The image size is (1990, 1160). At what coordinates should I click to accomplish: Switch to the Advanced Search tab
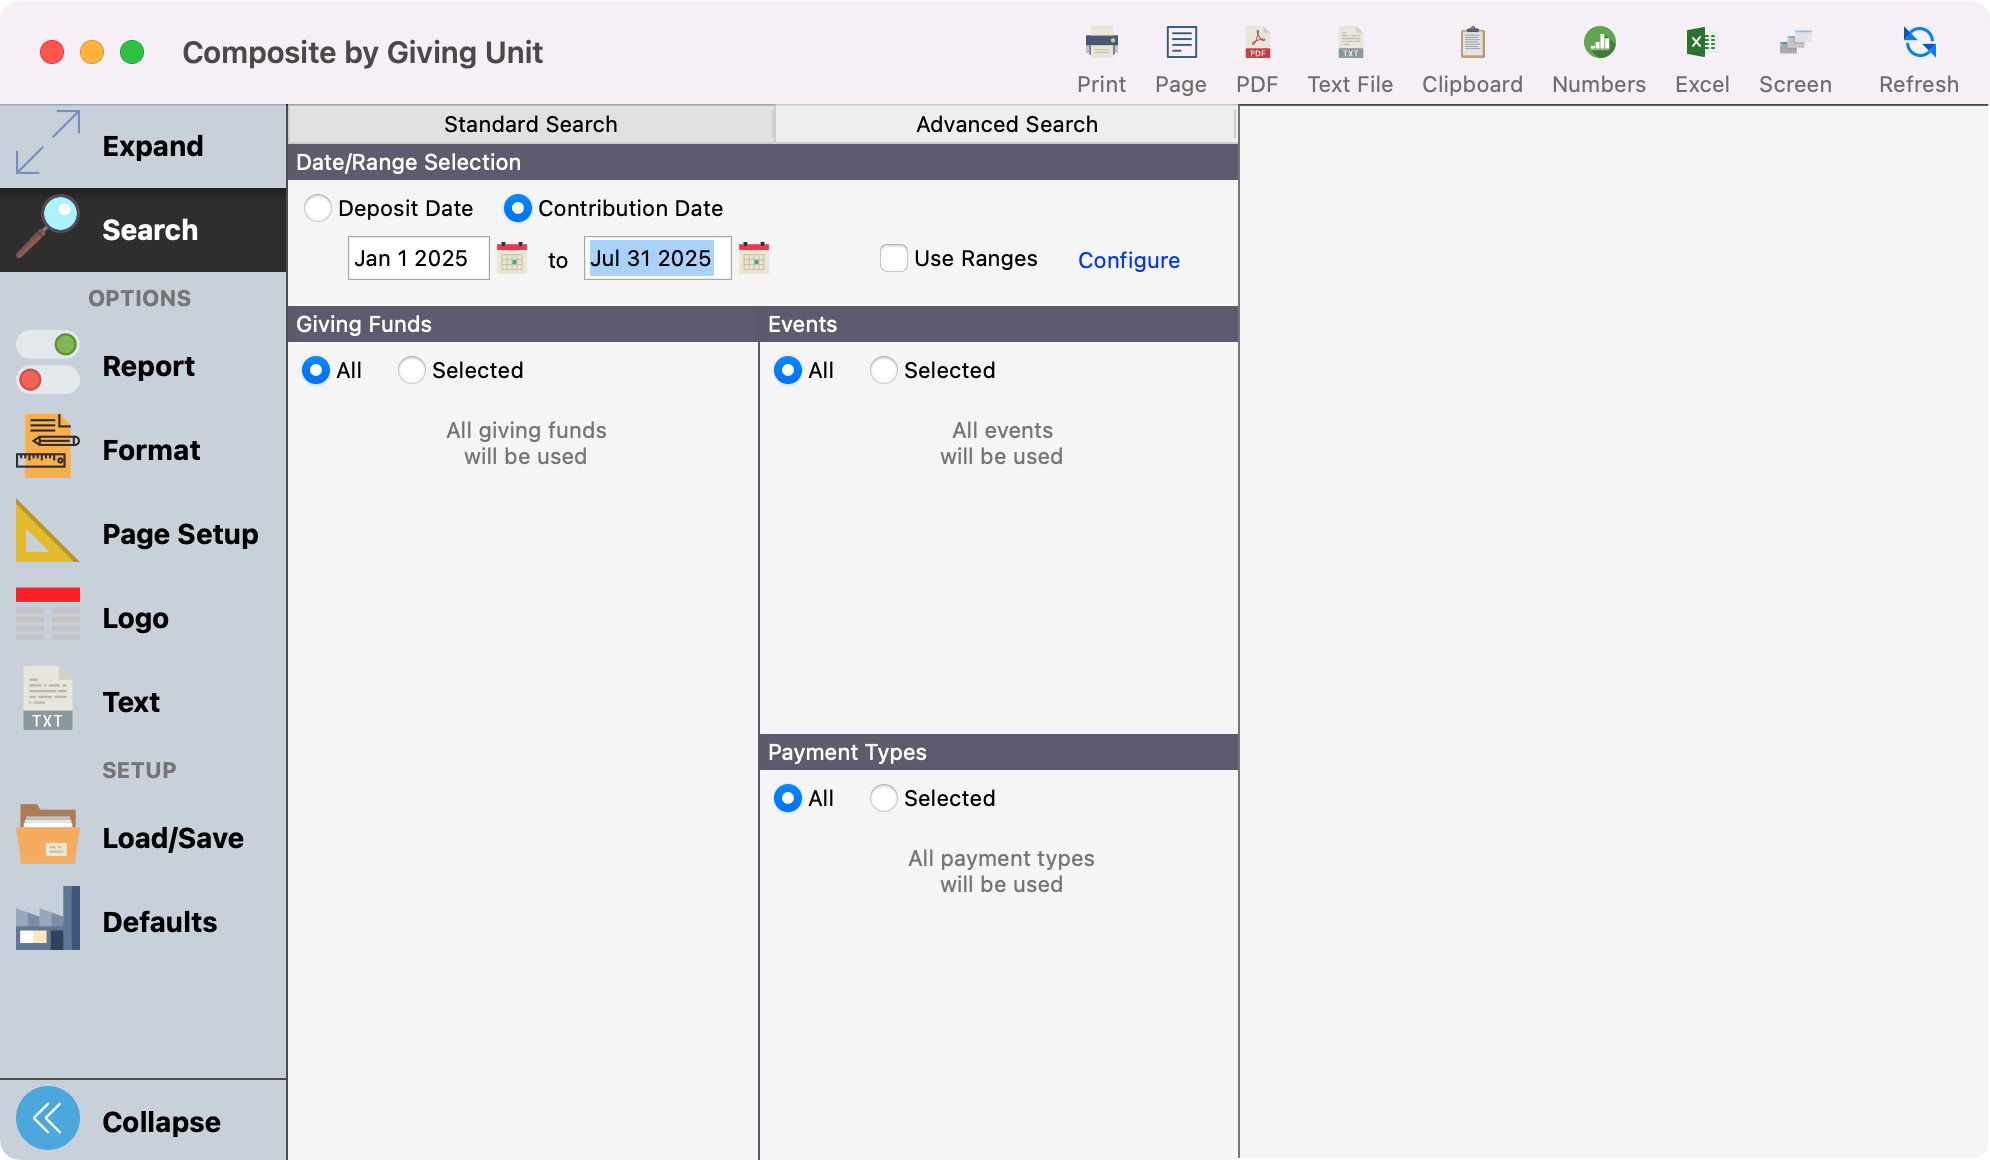coord(1005,124)
